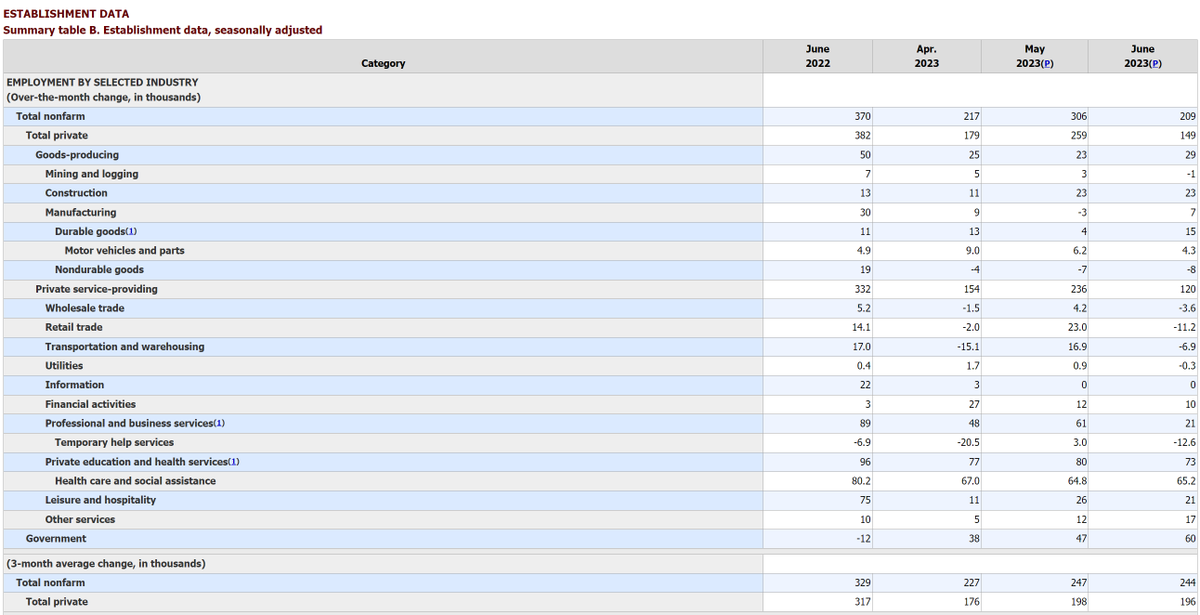The image size is (1200, 615).
Task: Click 3-month average Total nonfarm value 329
Action: coord(862,583)
